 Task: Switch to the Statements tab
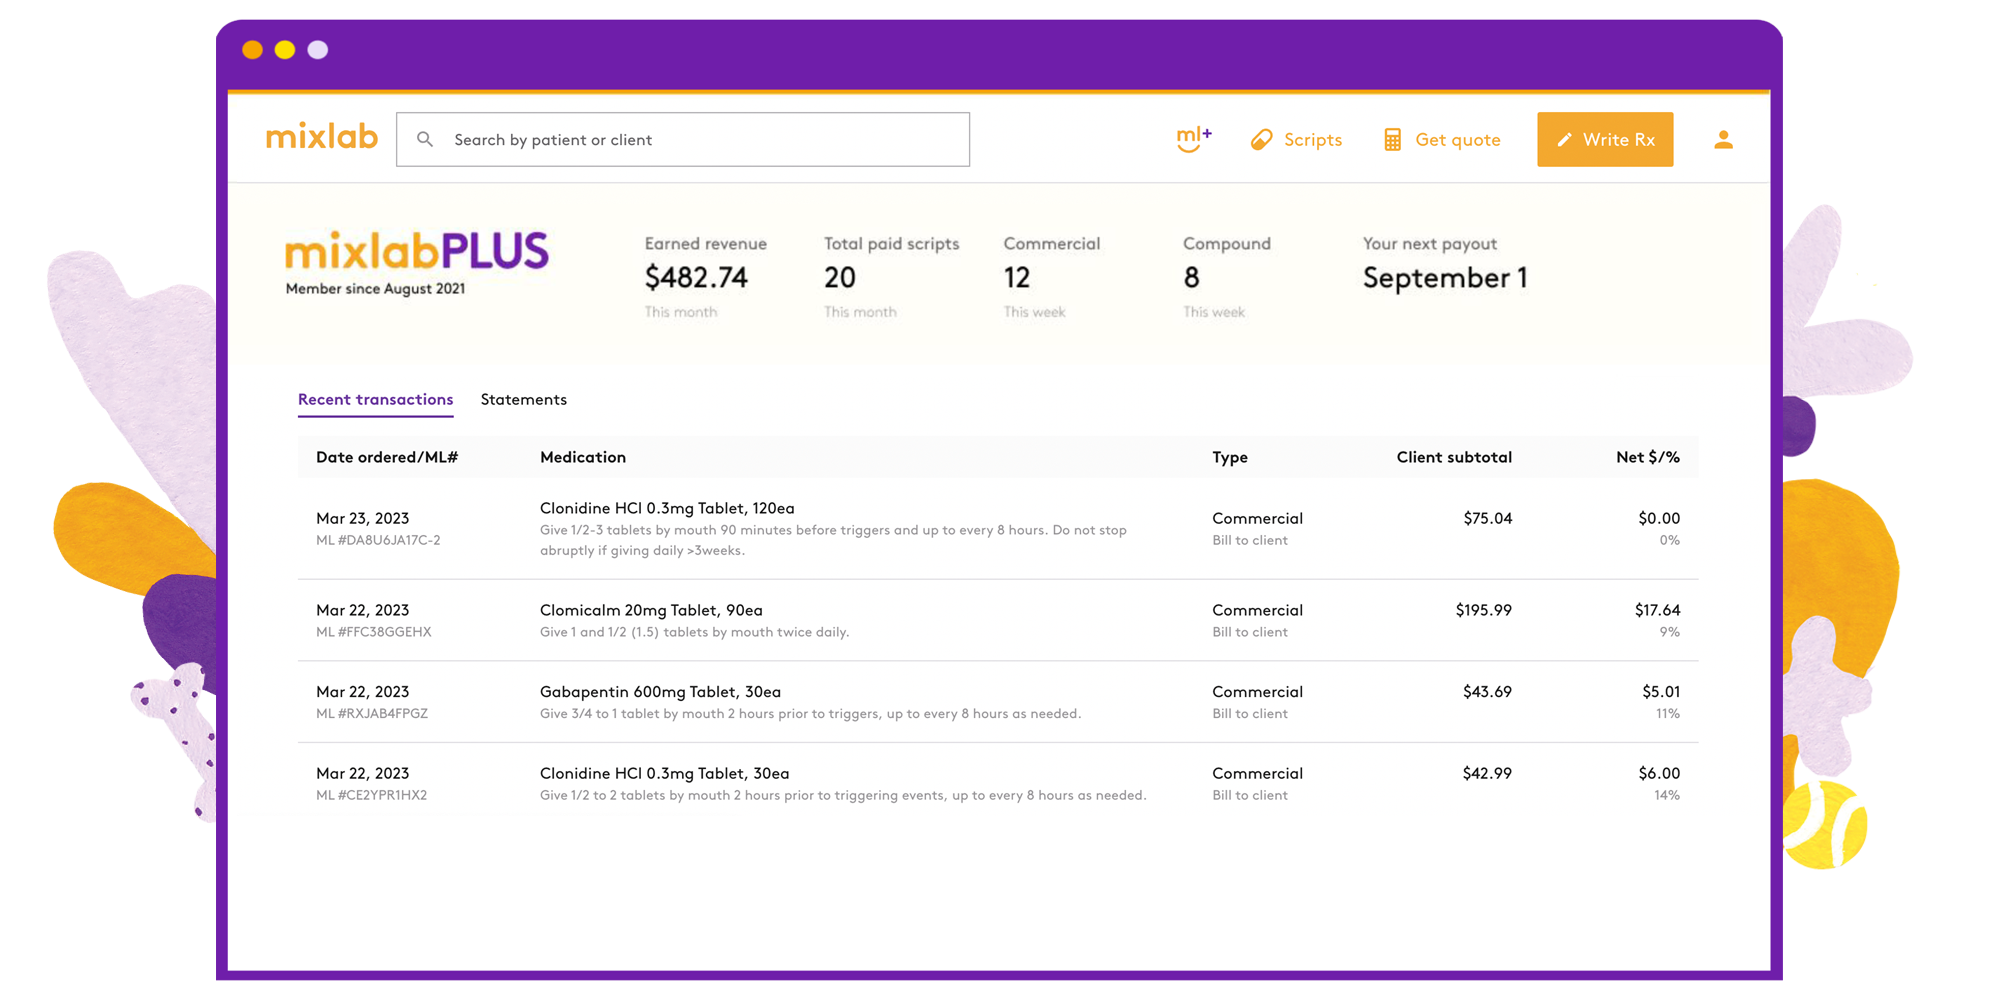tap(523, 399)
